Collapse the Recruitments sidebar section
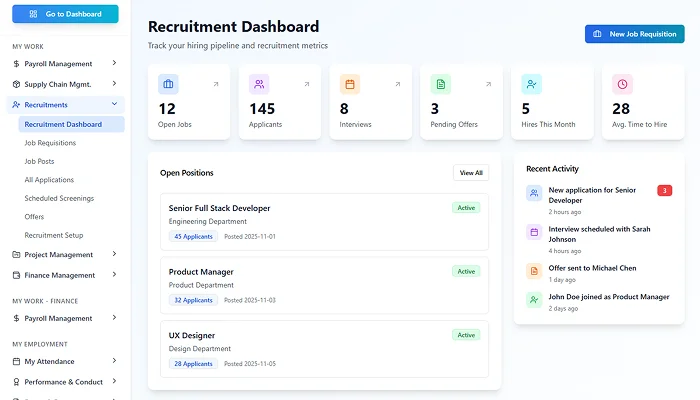The width and height of the screenshot is (700, 400). coord(114,104)
